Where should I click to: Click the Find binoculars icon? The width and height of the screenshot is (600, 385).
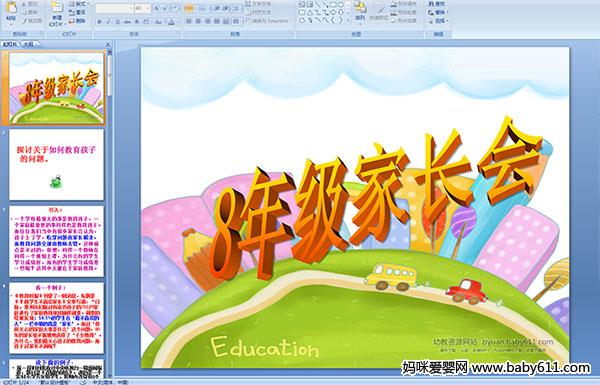(431, 4)
